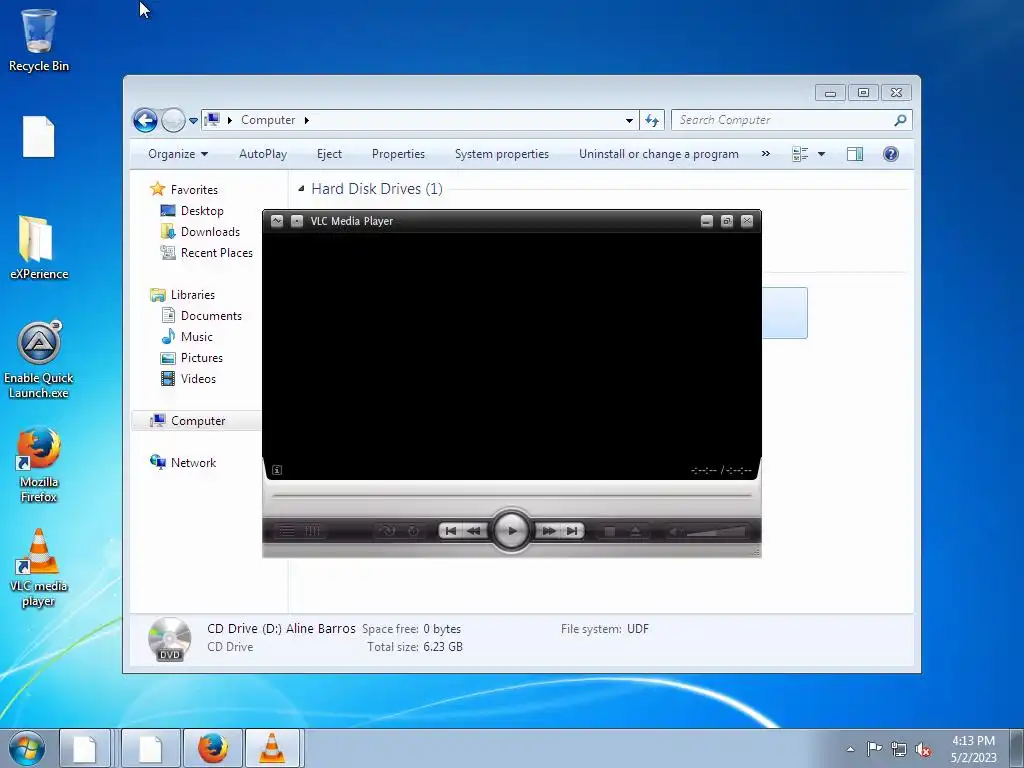Click Computer in the address bar
Screen dimensions: 1024x768
pyautogui.click(x=268, y=120)
